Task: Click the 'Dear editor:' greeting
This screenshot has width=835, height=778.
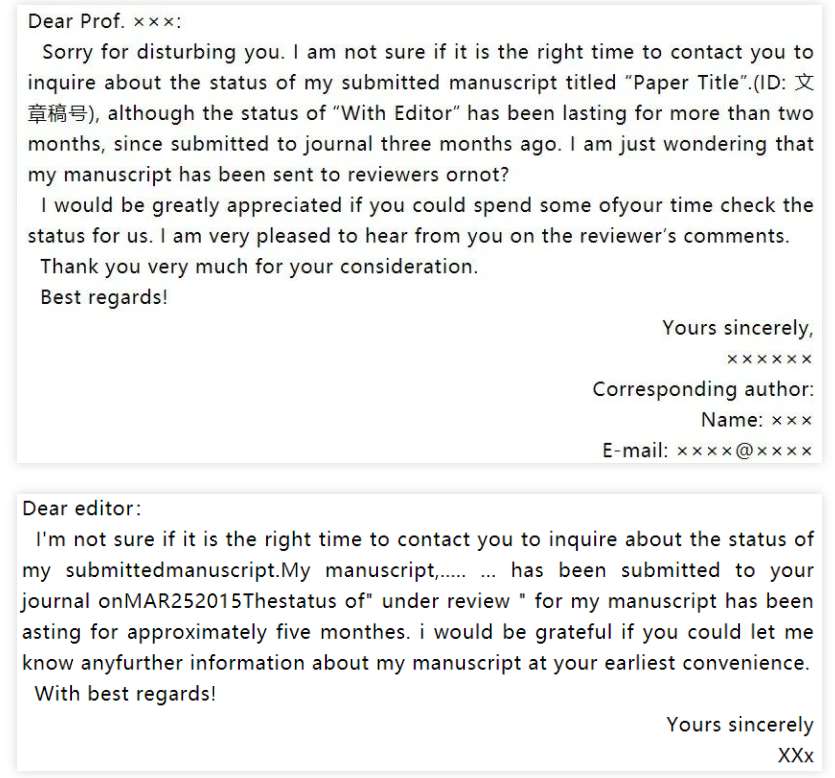Action: tap(82, 509)
